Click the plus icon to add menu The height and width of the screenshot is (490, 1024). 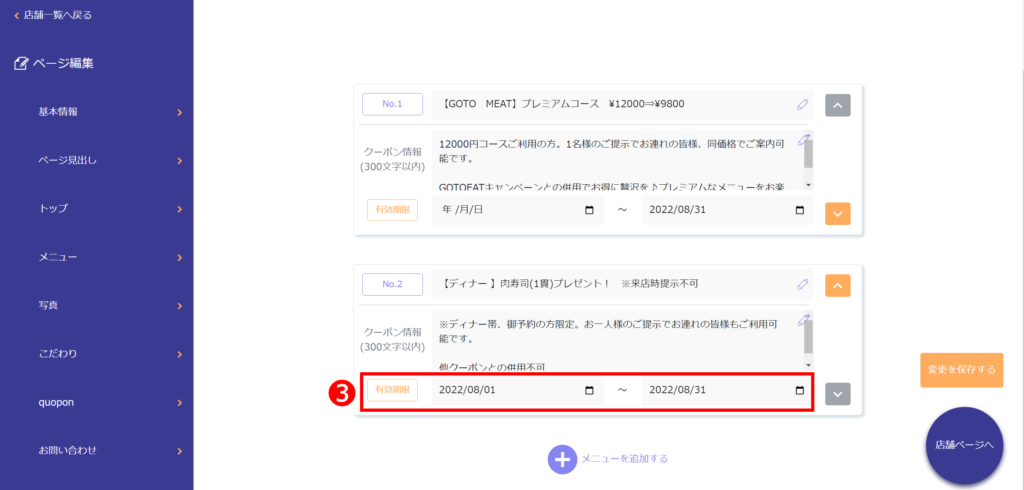(x=562, y=459)
